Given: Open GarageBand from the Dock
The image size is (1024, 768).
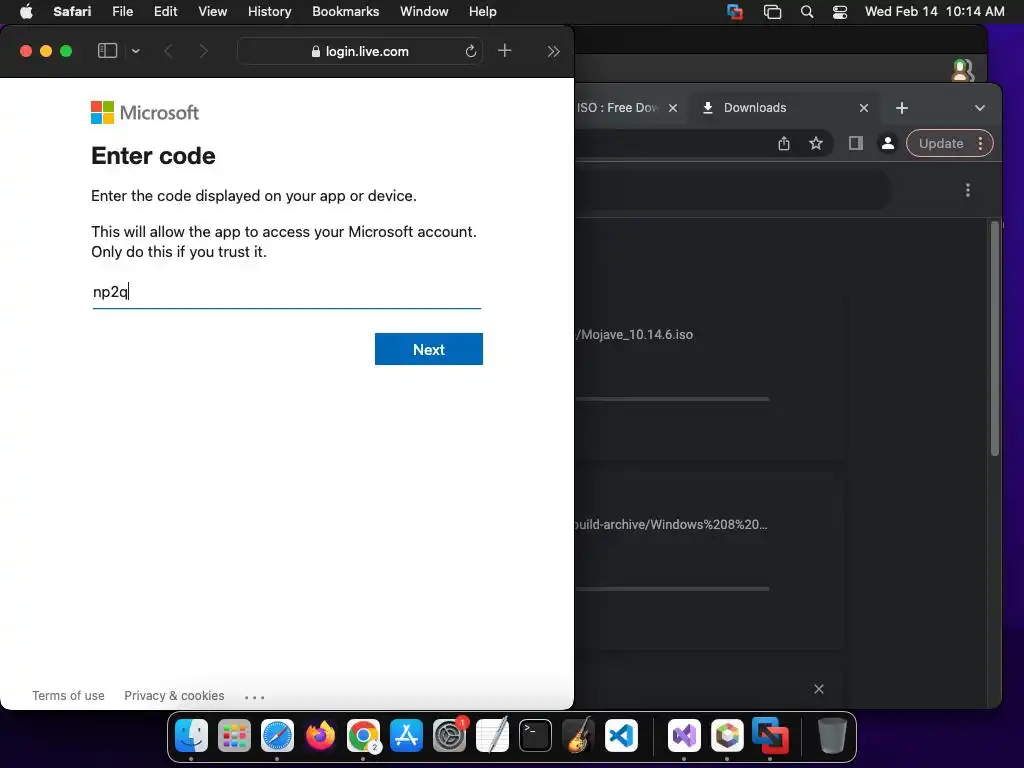Looking at the screenshot, I should (579, 736).
